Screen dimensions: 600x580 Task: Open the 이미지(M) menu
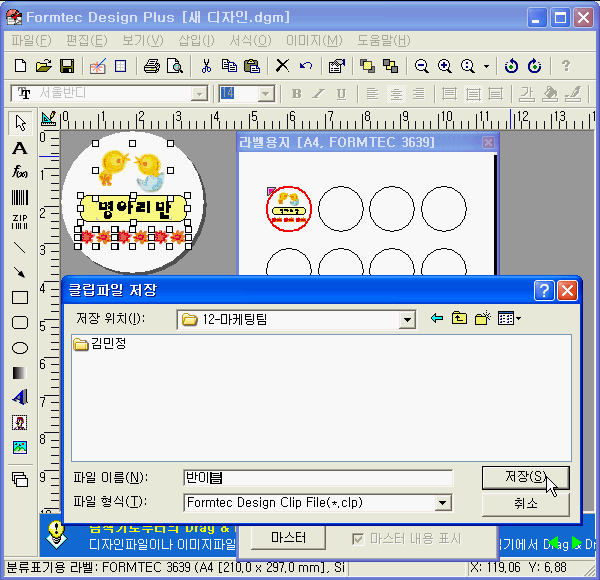coord(314,40)
